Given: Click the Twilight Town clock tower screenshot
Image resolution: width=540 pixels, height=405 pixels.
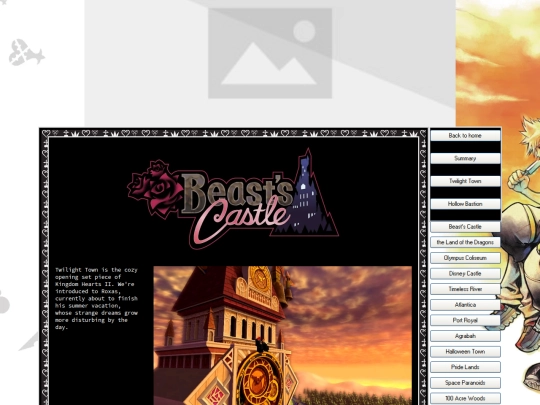Looking at the screenshot, I should (282, 335).
